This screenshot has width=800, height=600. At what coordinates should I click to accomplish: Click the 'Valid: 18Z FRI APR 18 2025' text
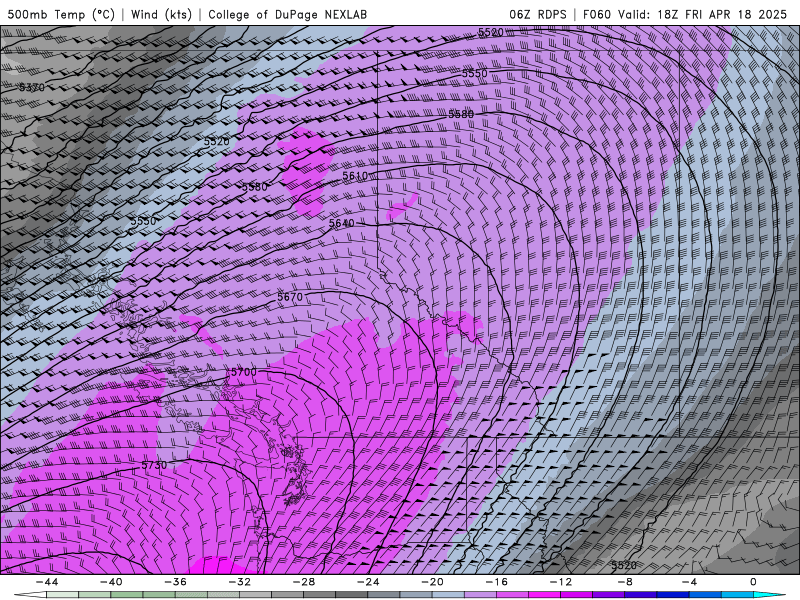click(703, 14)
